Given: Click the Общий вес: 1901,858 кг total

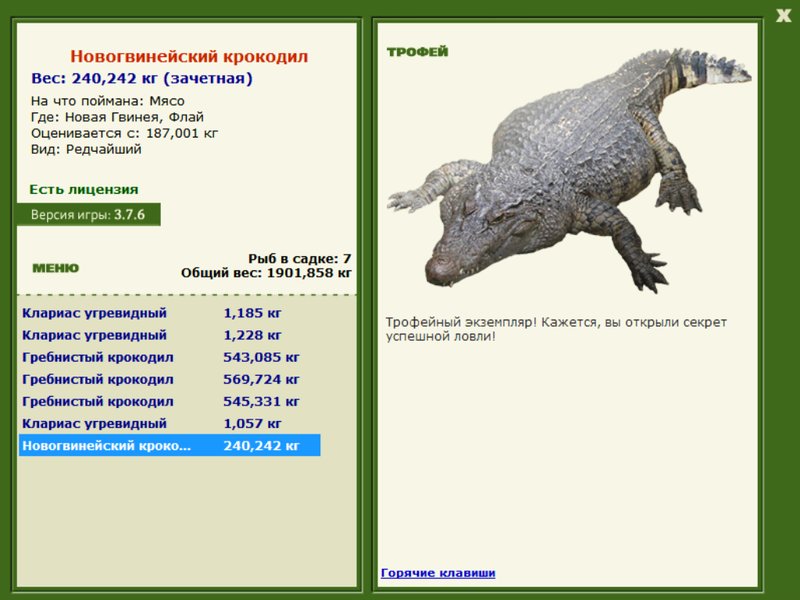Looking at the screenshot, I should point(266,273).
